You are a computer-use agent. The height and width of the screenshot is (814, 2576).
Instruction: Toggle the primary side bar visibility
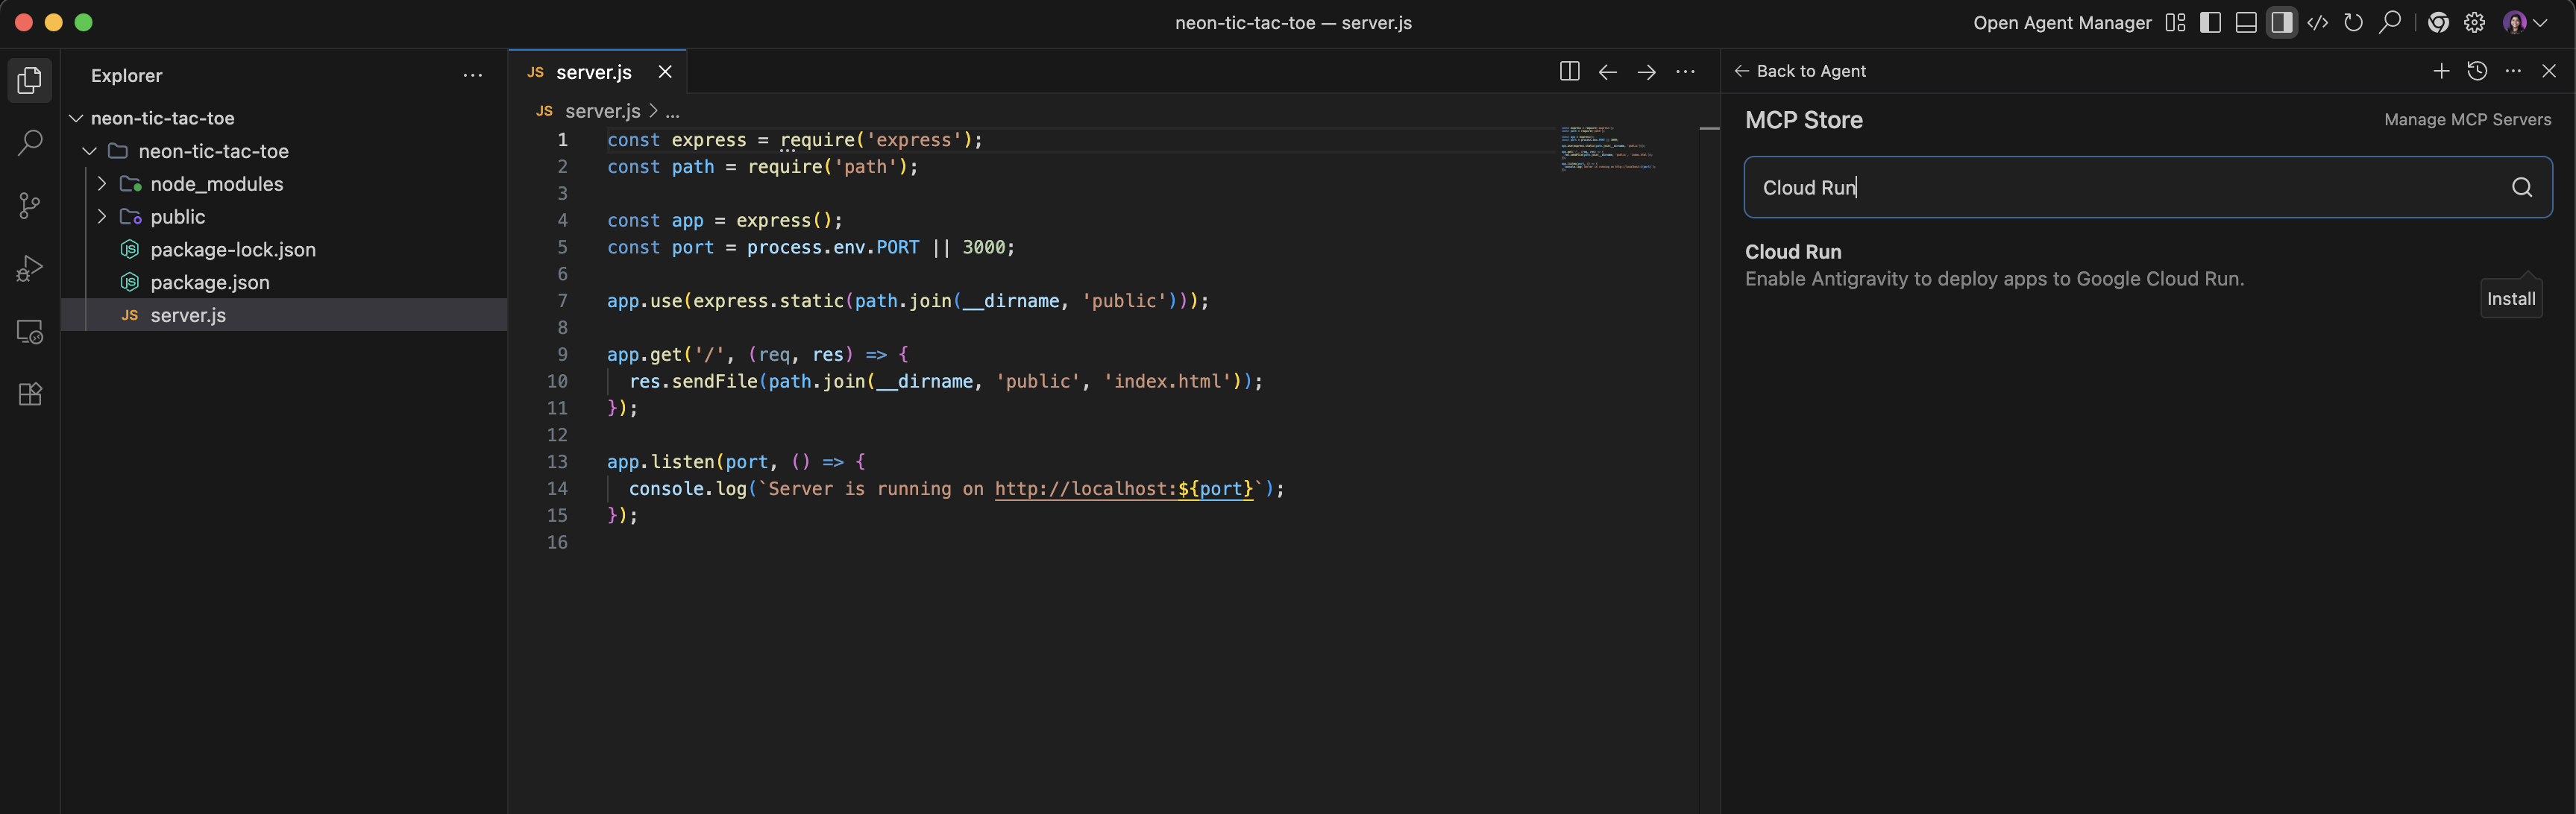(2210, 22)
